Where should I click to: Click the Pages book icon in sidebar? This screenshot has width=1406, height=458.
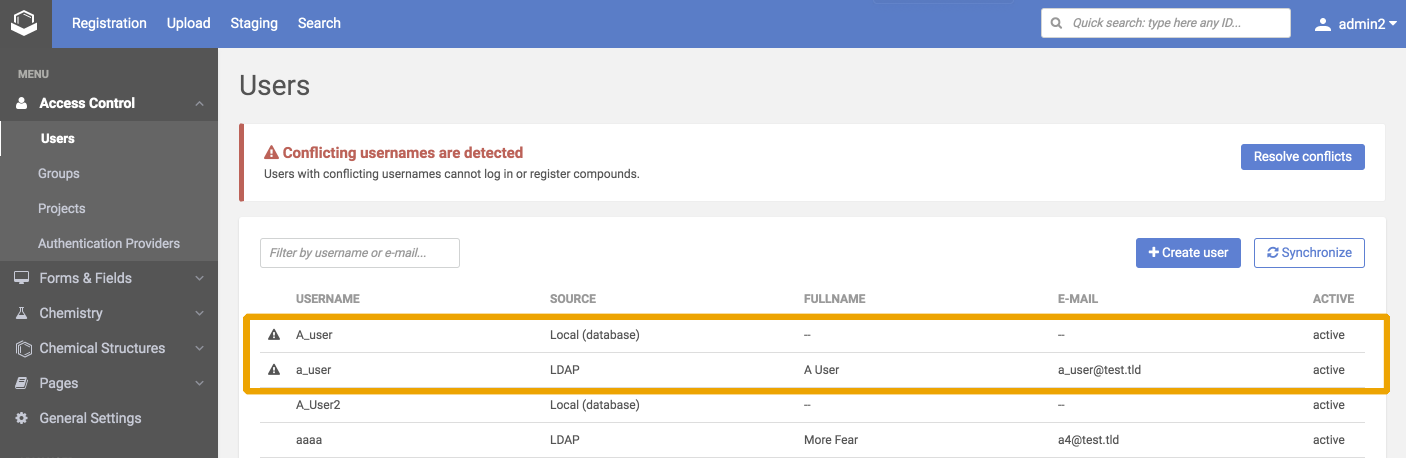[21, 383]
